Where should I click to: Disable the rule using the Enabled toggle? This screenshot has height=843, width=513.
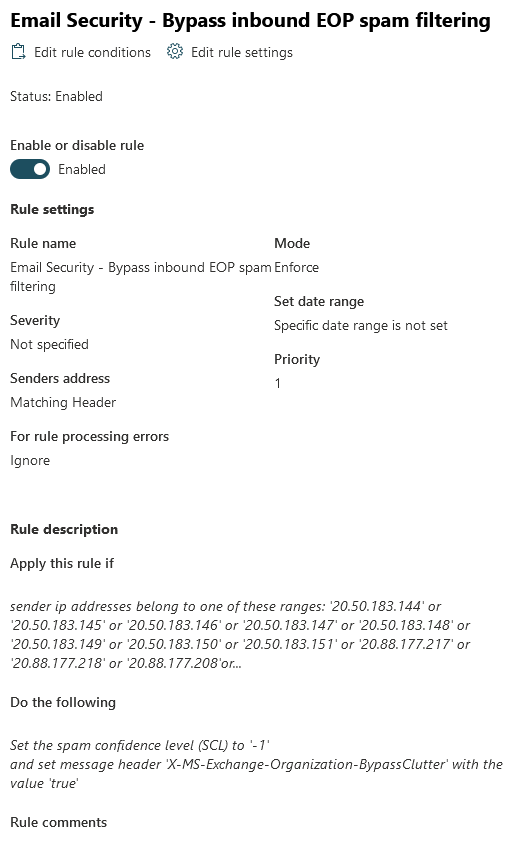30,169
